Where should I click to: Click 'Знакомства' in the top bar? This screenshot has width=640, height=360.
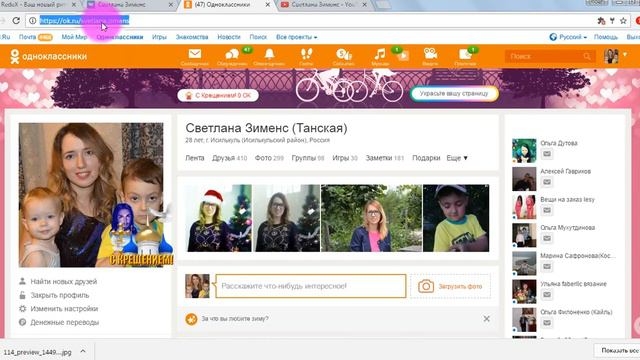coord(192,37)
